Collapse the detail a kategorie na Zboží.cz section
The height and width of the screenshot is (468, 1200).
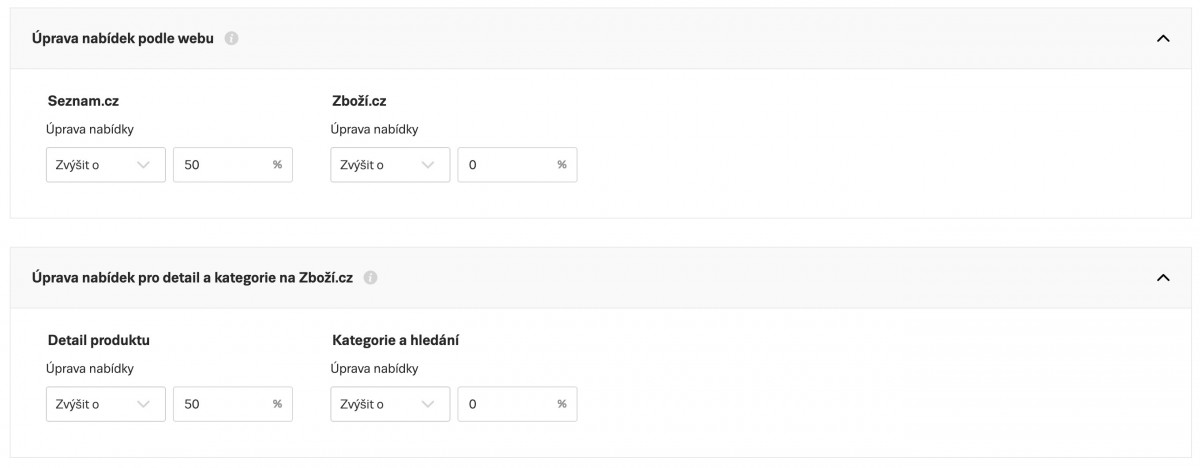click(x=1162, y=278)
